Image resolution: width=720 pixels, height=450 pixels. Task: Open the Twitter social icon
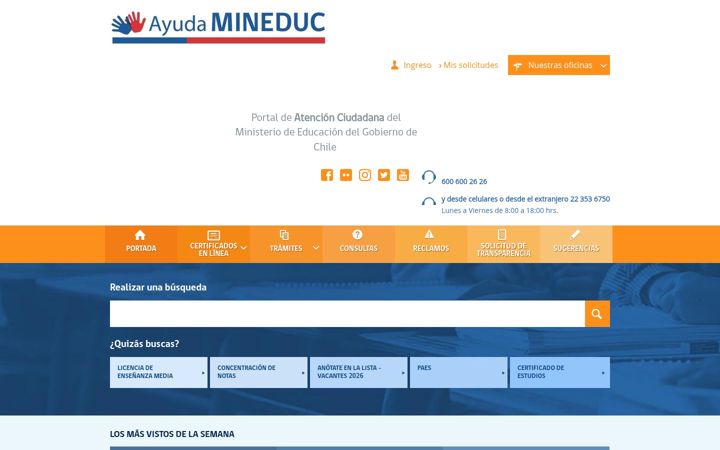point(384,175)
